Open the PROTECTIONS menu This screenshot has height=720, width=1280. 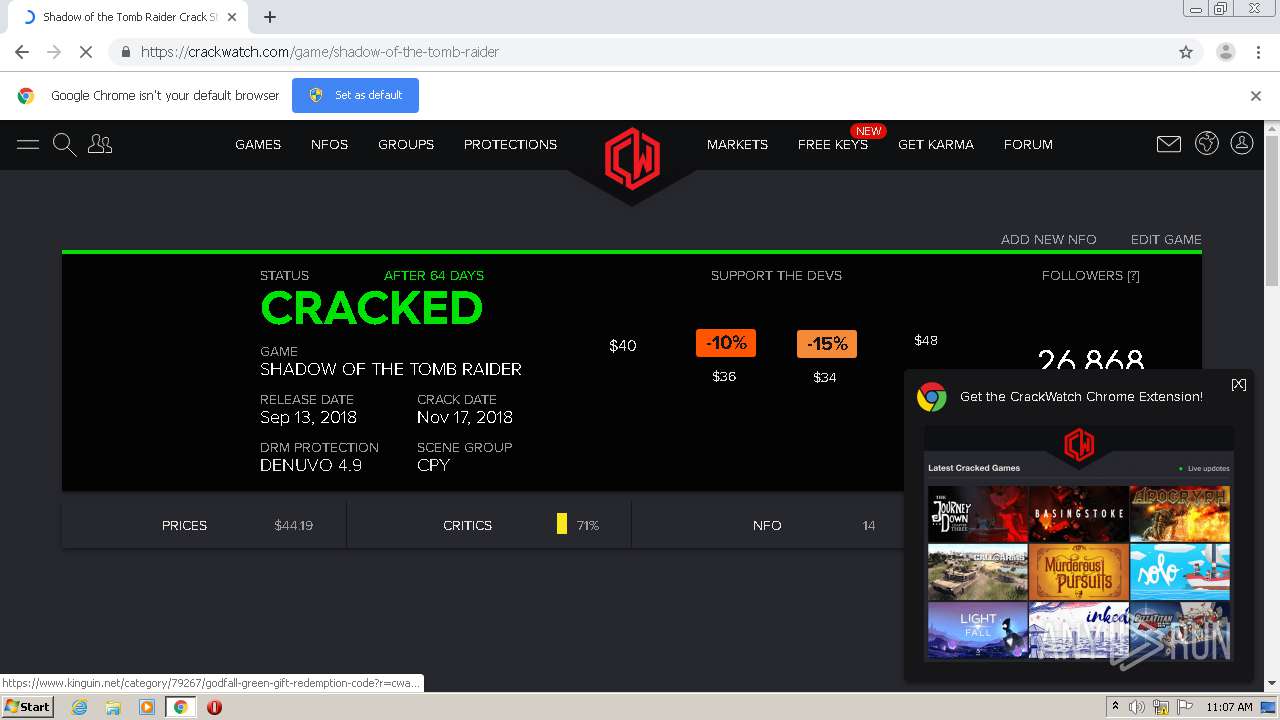pos(510,145)
